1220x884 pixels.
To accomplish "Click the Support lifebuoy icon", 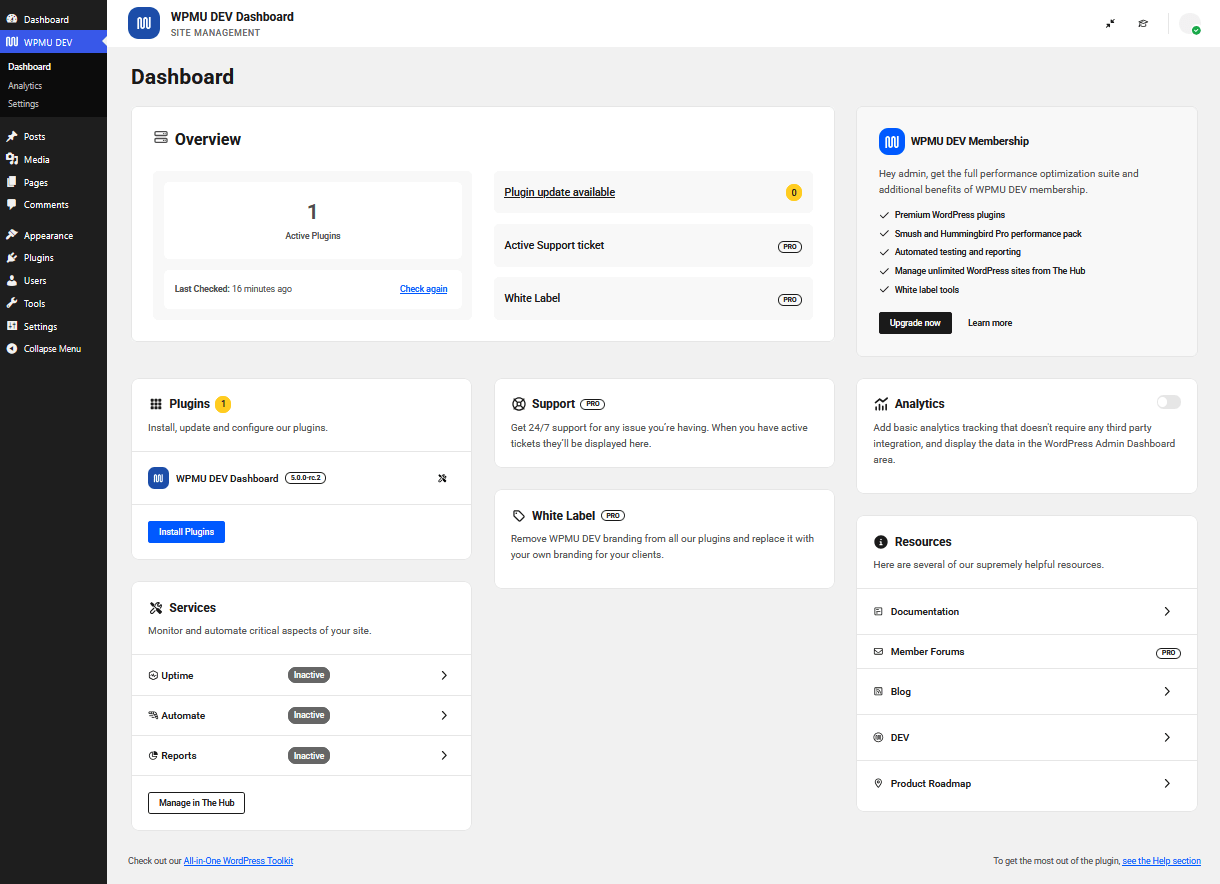I will (518, 404).
